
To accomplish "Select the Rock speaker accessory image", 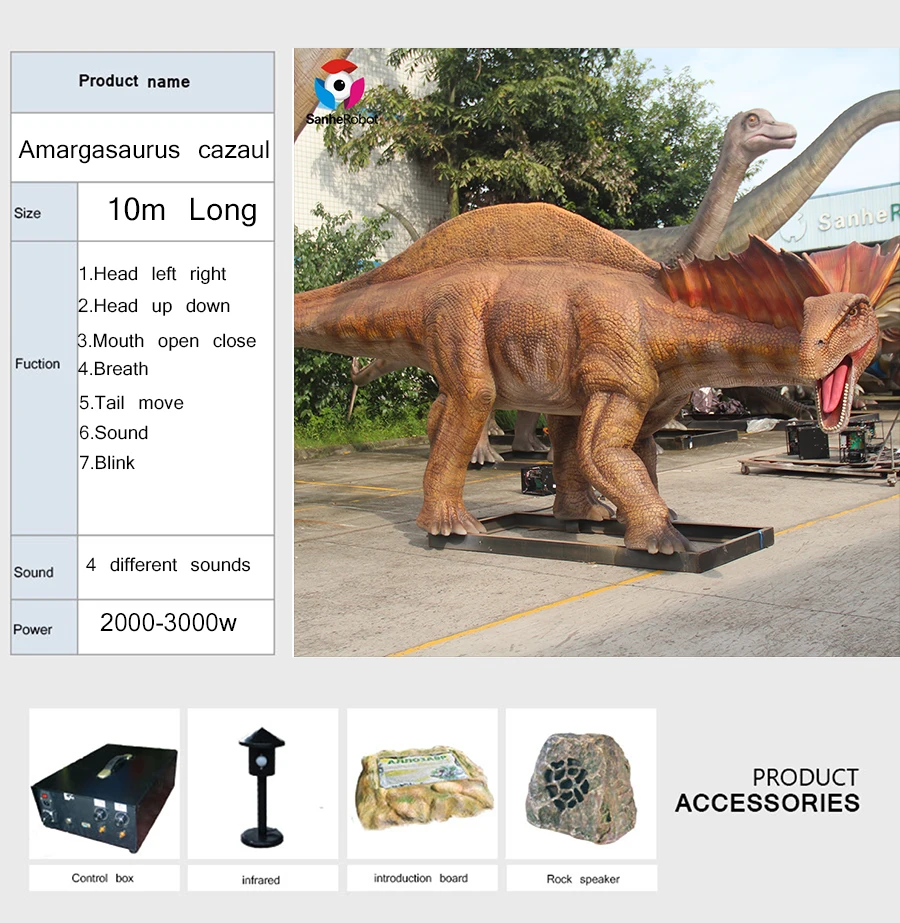I will click(581, 784).
